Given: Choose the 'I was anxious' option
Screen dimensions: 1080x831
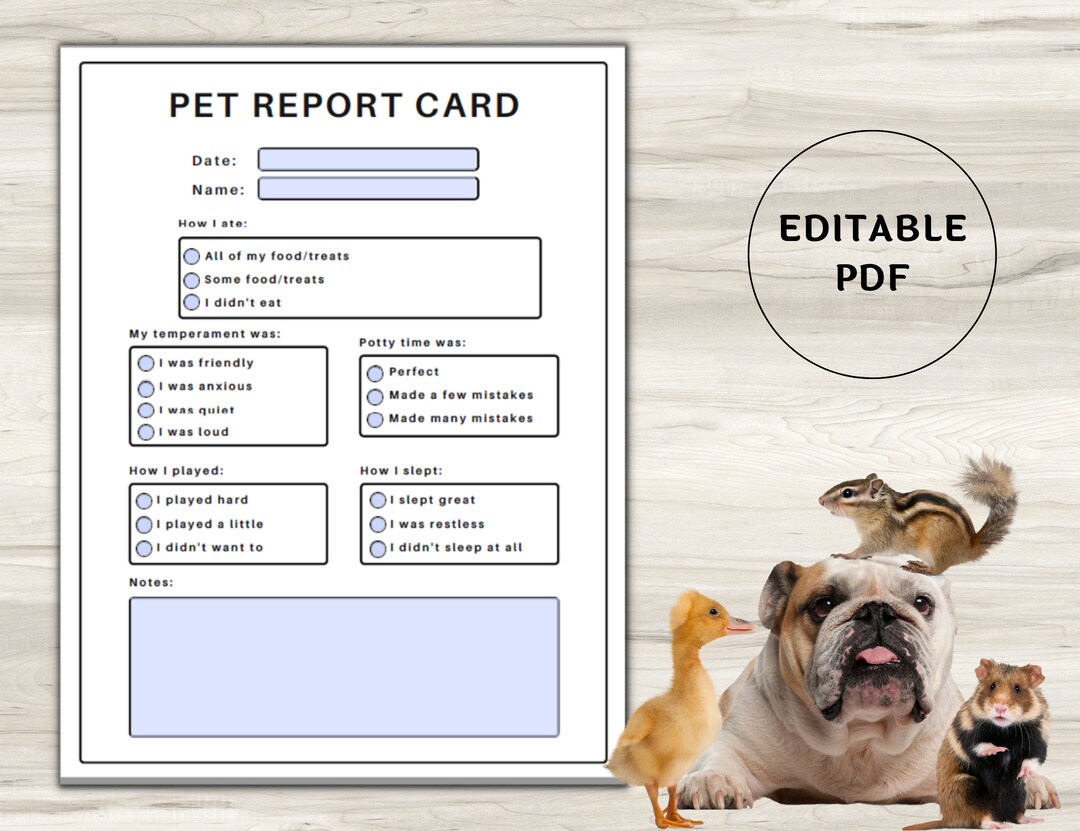Looking at the screenshot, I should pos(144,386).
